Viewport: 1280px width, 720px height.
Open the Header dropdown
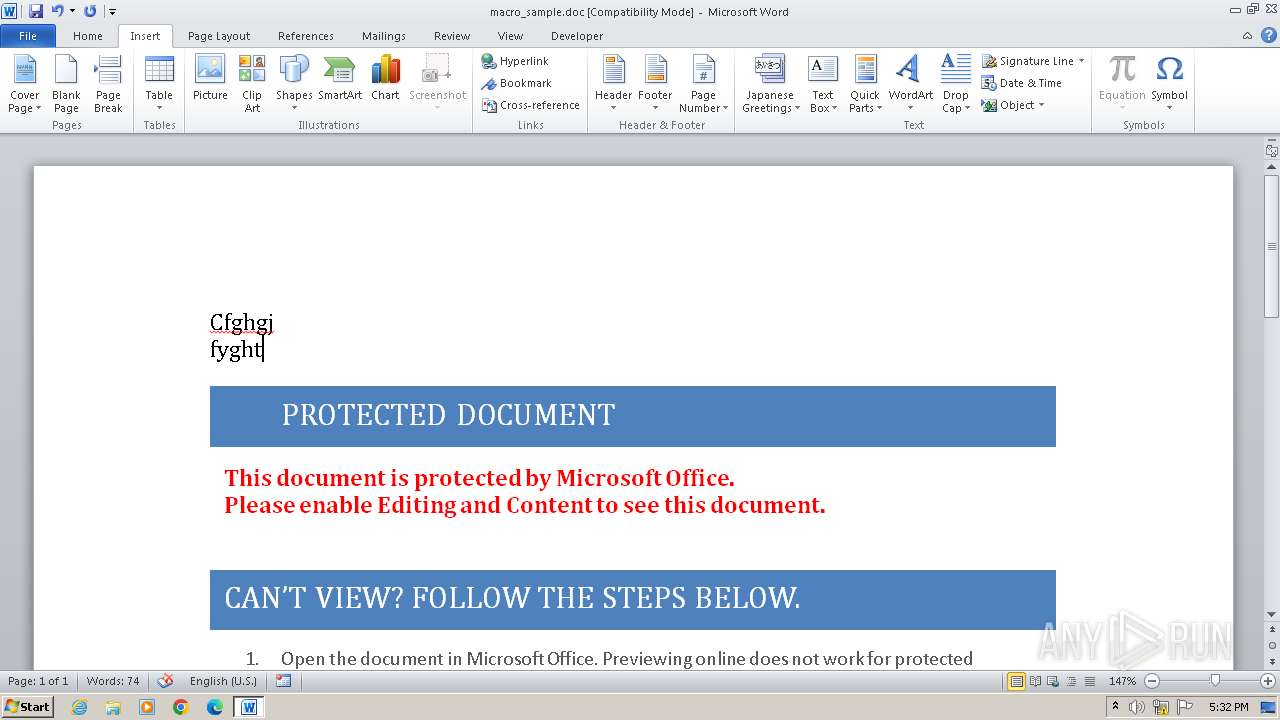(613, 84)
